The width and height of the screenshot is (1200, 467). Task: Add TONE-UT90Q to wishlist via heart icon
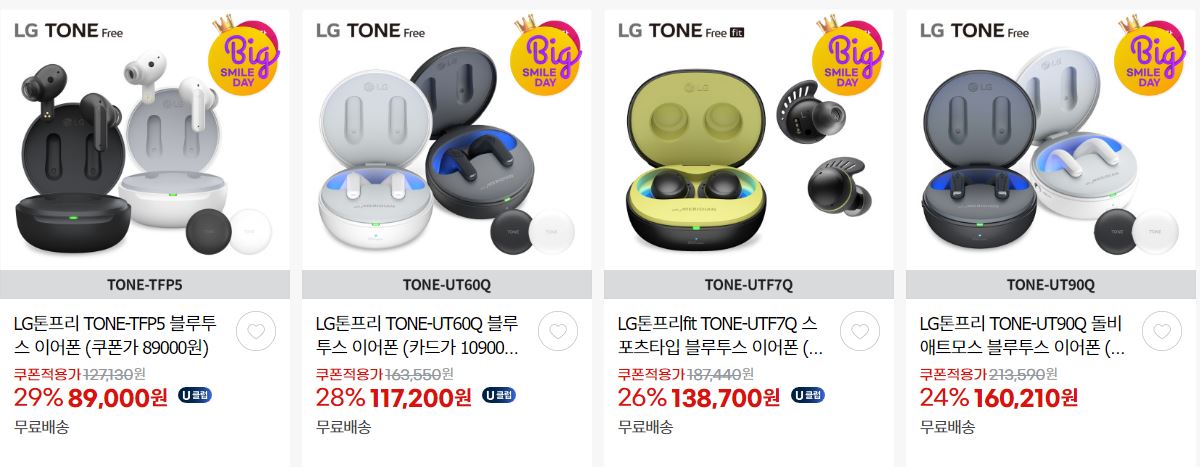click(1161, 331)
